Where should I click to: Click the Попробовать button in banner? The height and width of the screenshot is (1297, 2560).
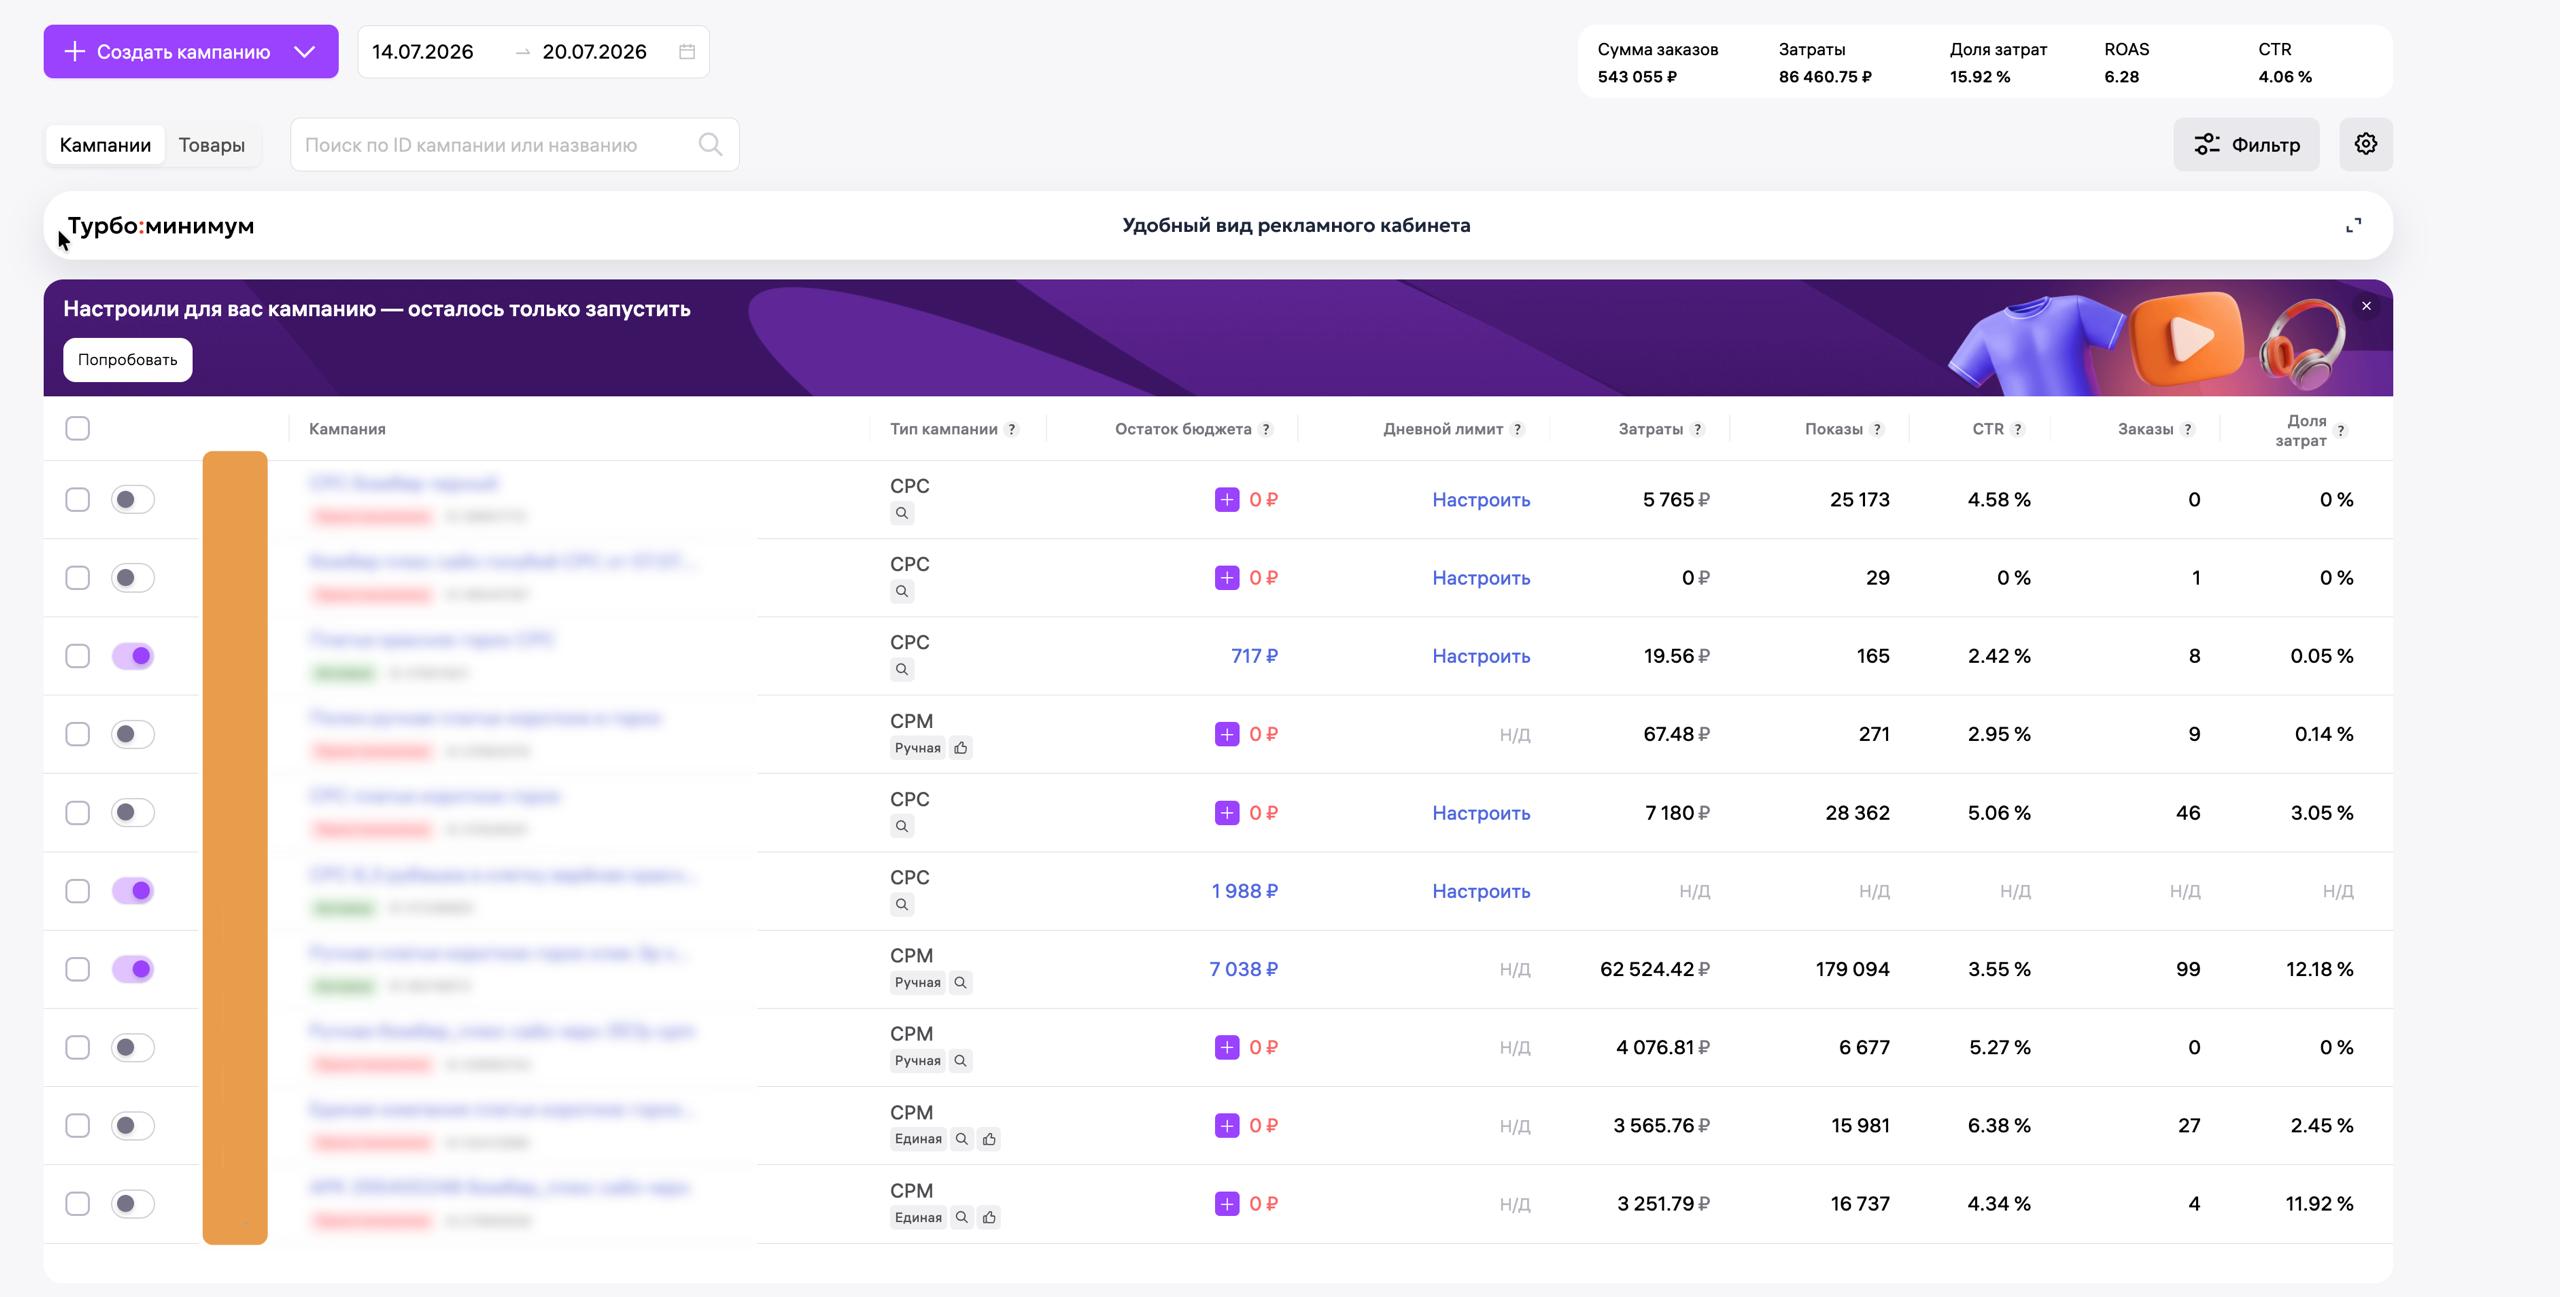128,360
